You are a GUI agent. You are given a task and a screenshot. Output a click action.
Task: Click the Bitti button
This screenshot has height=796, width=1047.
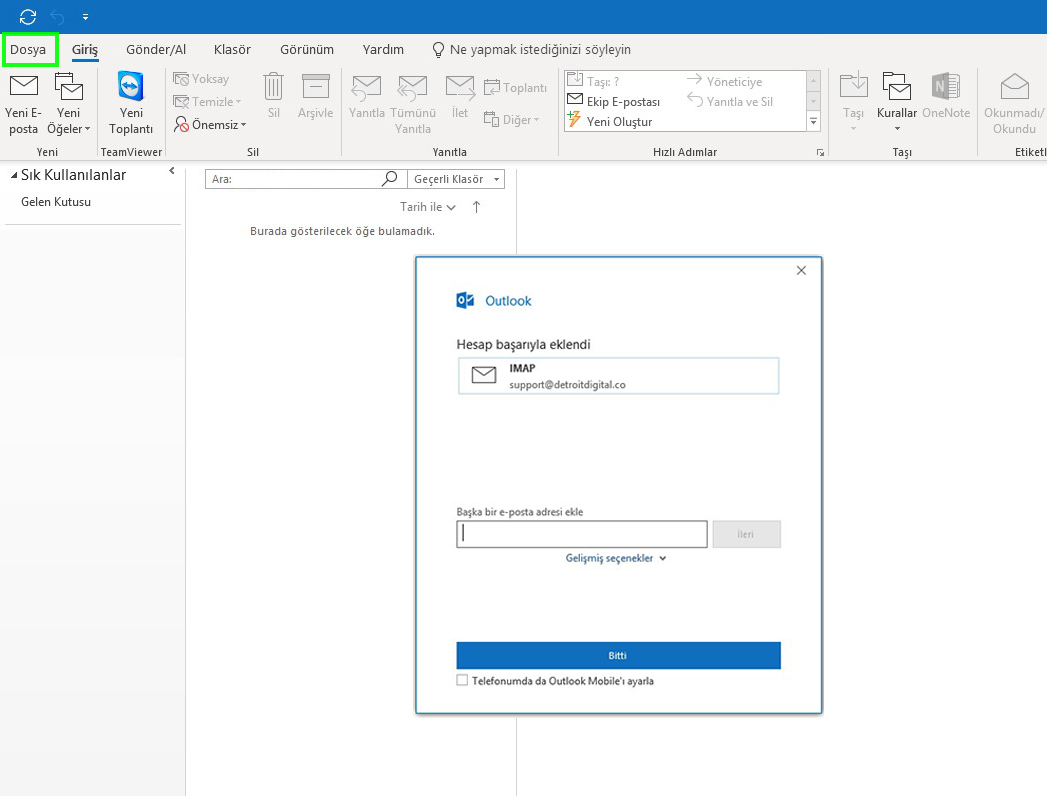point(618,655)
